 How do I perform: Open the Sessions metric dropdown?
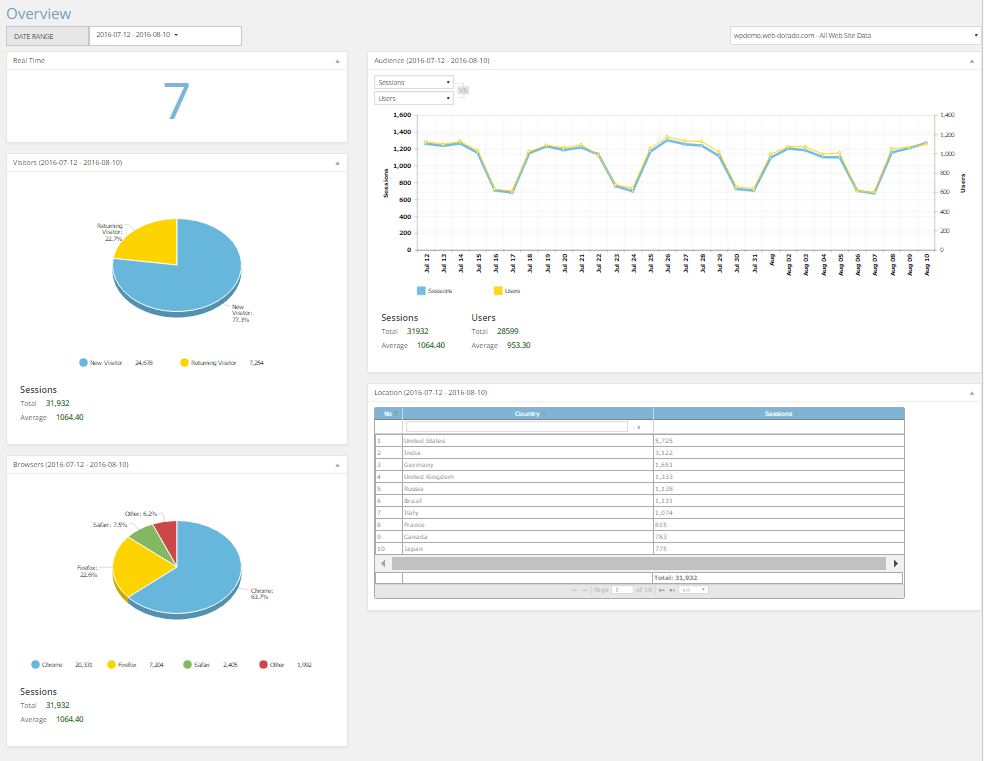click(414, 82)
